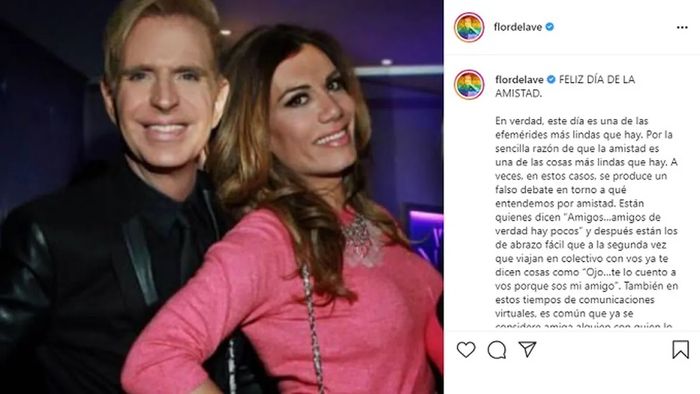This screenshot has width=700, height=394.
Task: Click the verified badge beside the caption username
Action: click(551, 79)
